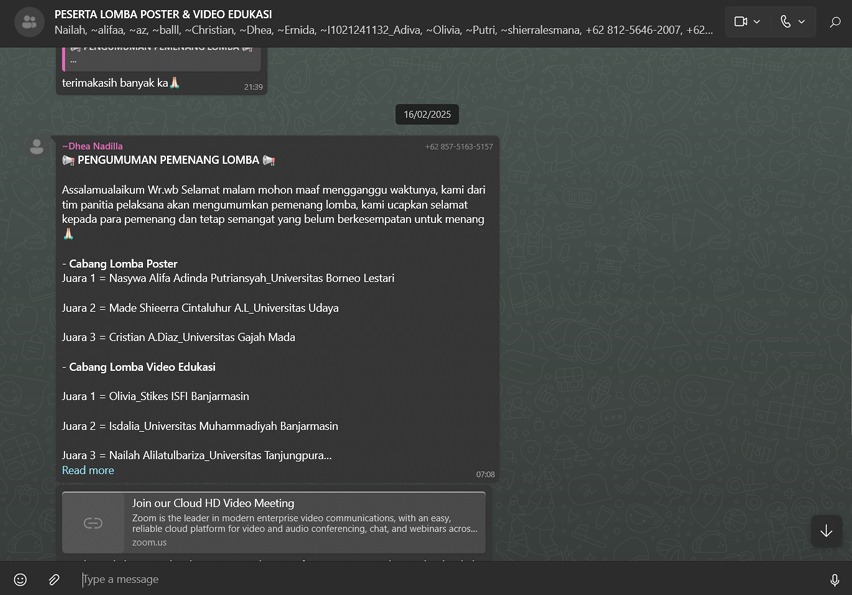
Task: Open ~Dhea Nadilla sender name
Action: pyautogui.click(x=92, y=146)
